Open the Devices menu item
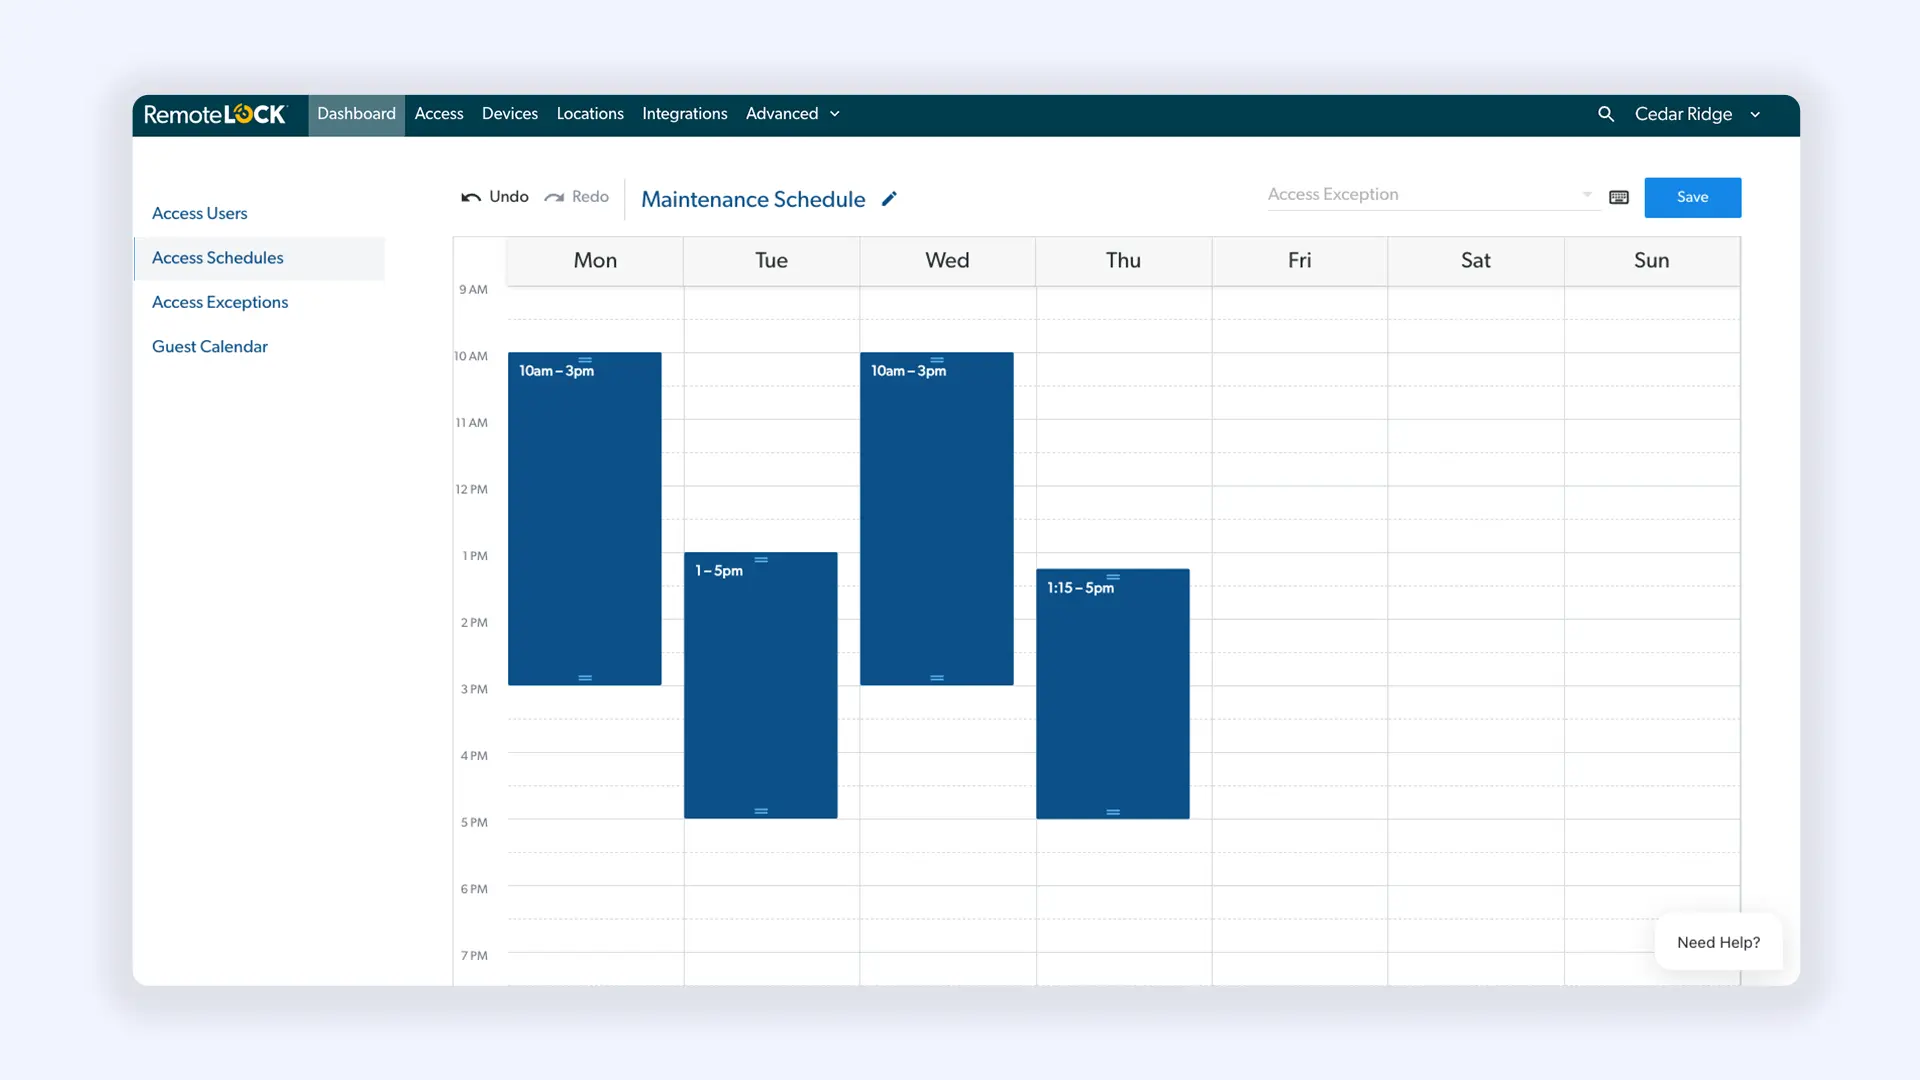This screenshot has width=1920, height=1080. [x=510, y=114]
